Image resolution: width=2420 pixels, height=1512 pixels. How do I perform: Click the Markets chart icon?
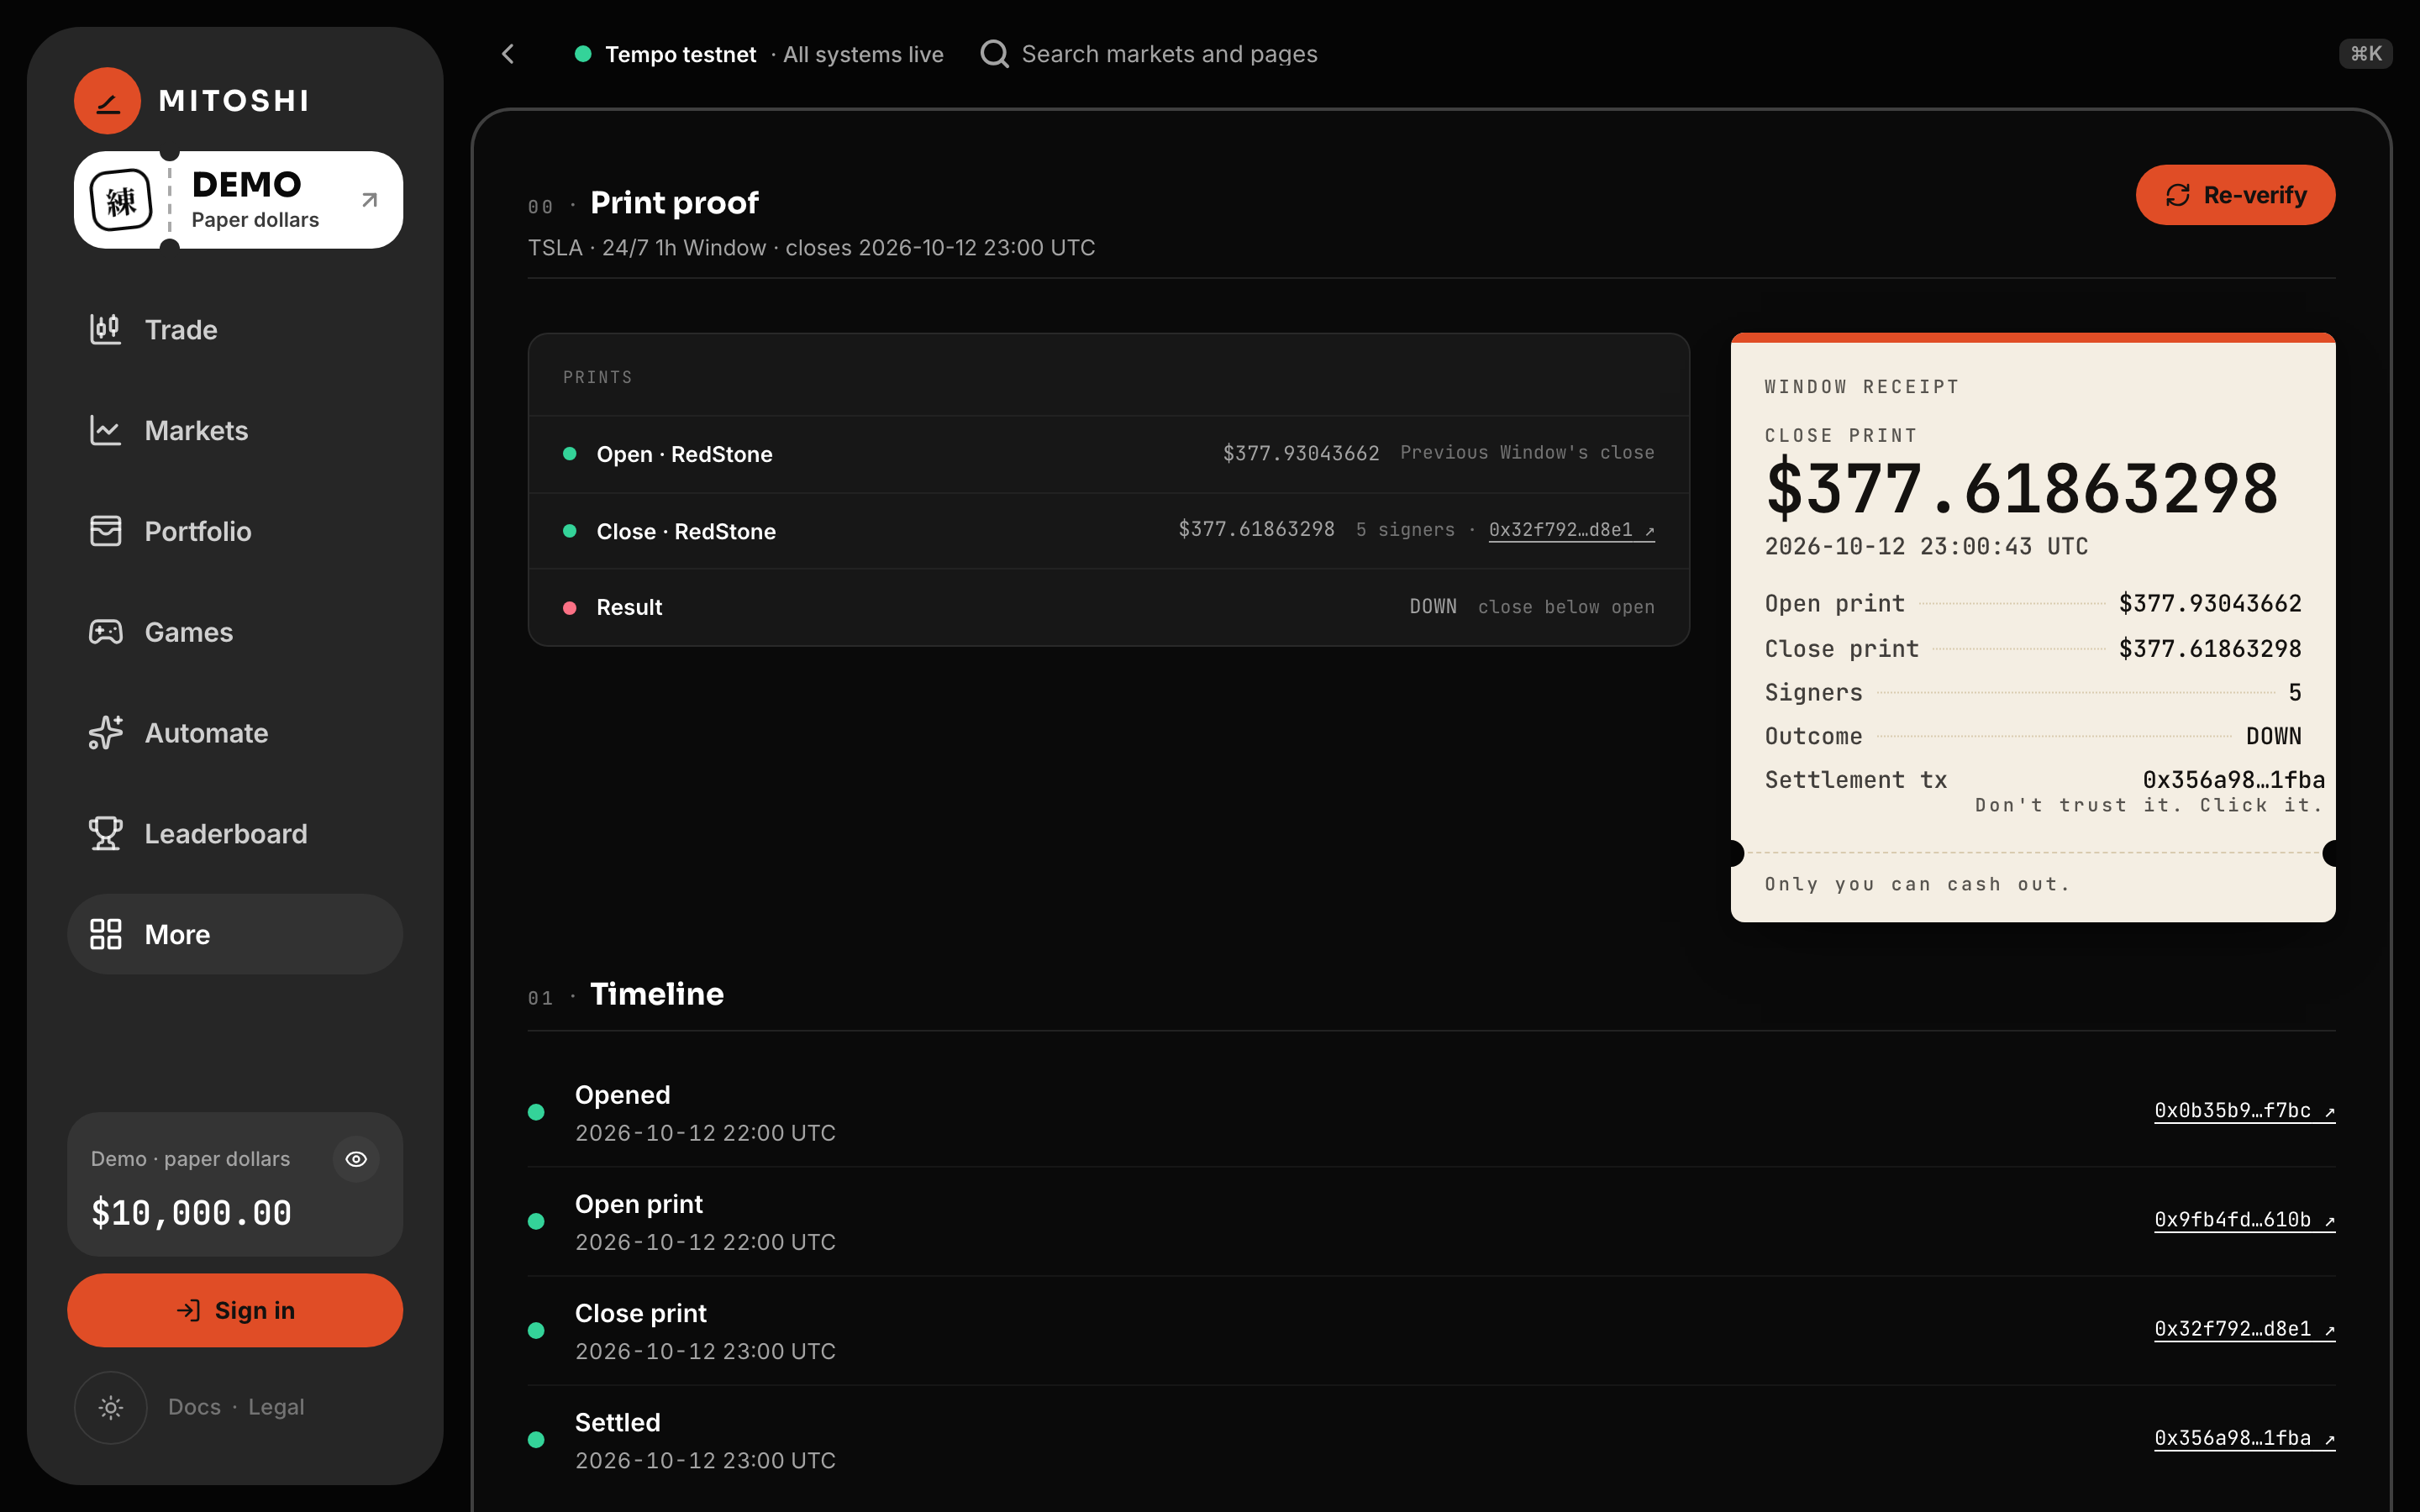[x=105, y=430]
